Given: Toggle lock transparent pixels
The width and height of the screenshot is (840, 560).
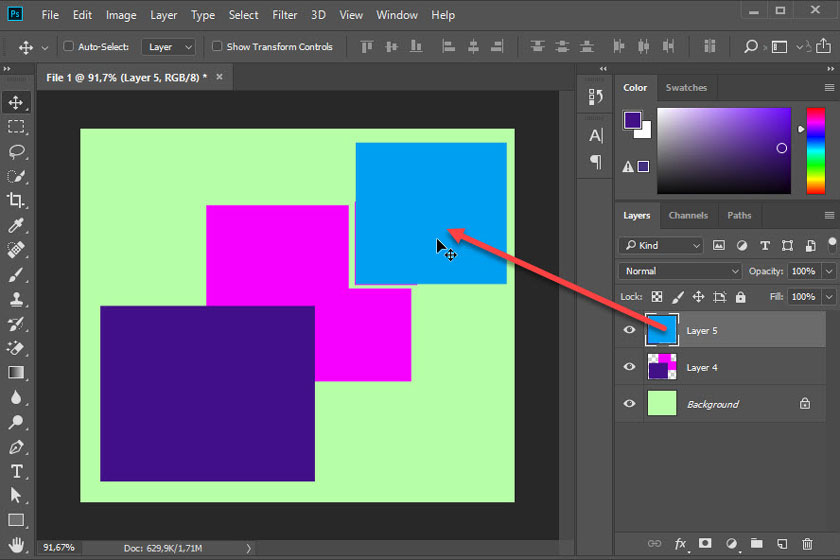Looking at the screenshot, I should click(x=657, y=296).
